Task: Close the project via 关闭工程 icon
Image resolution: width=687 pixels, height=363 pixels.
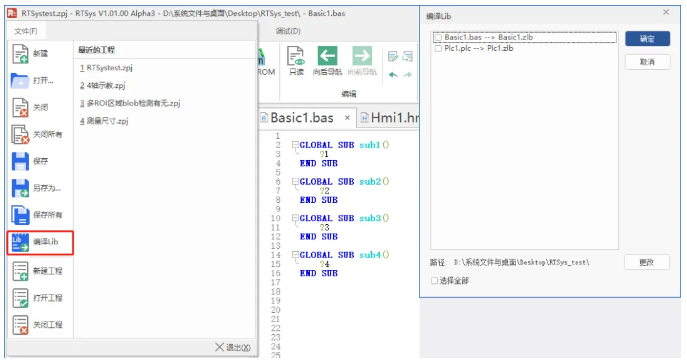Action: (x=20, y=325)
